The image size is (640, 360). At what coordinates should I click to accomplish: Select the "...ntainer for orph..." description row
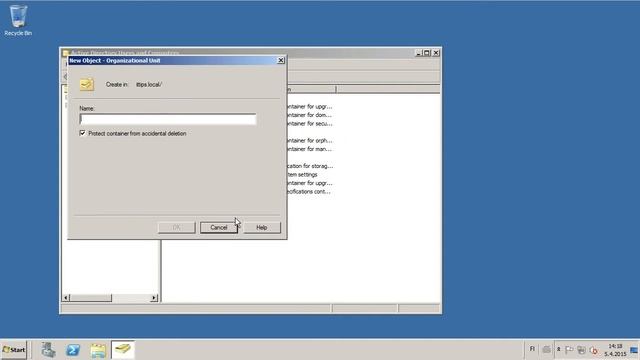point(309,140)
